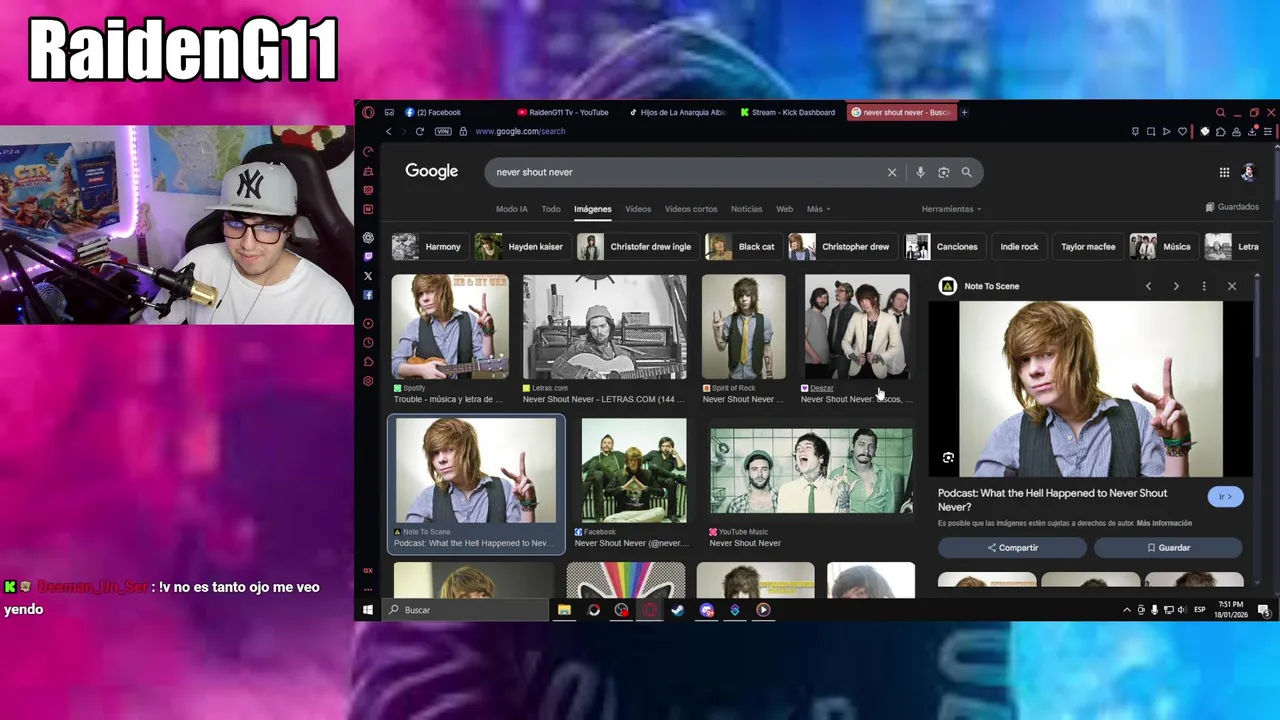
Task: Open the Player icon in Opera sidebar
Action: pos(368,323)
